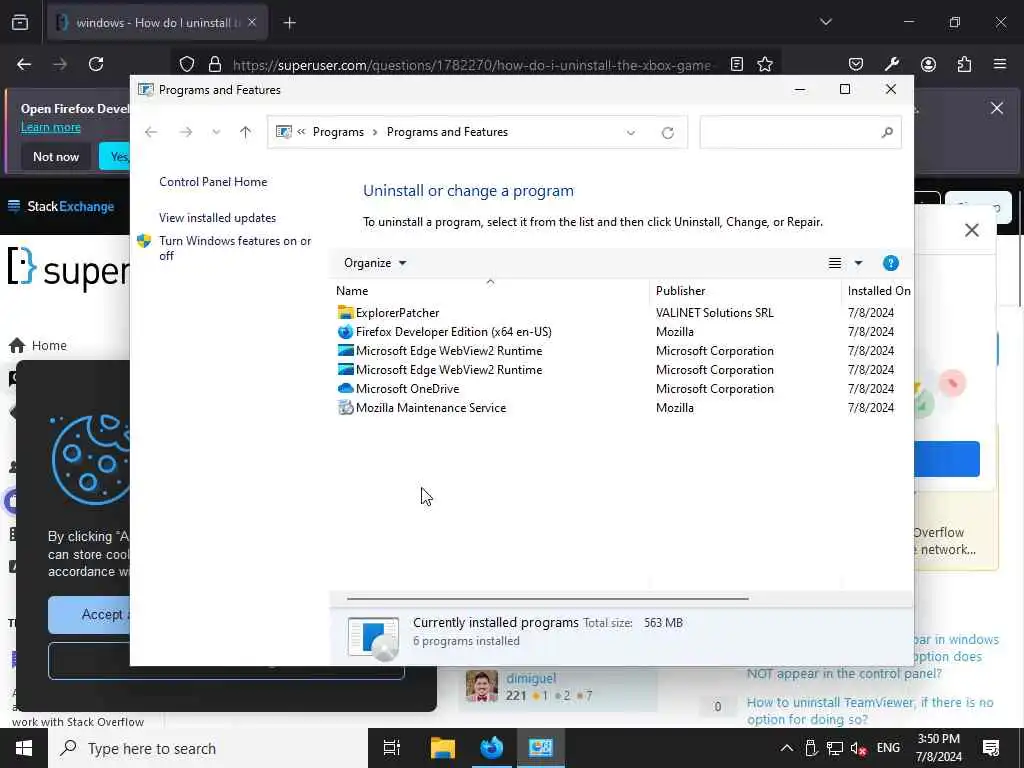Click the muted volume tray icon
Viewport: 1024px width, 768px height.
tap(858, 748)
